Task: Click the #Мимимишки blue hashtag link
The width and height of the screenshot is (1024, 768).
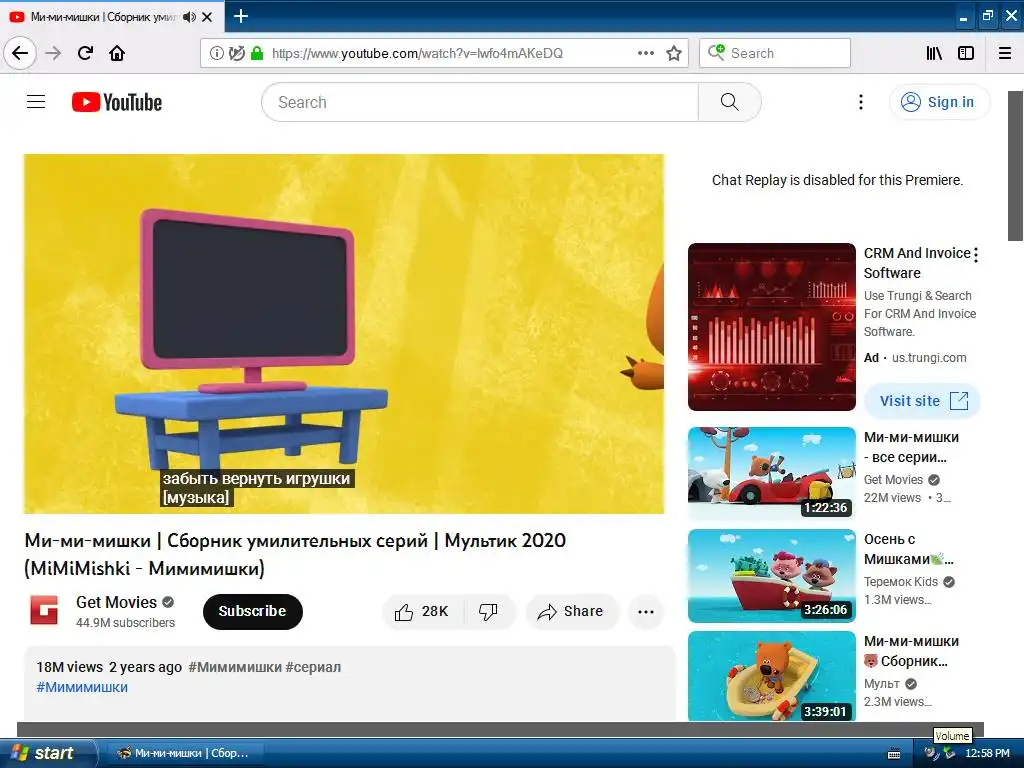Action: coord(82,687)
